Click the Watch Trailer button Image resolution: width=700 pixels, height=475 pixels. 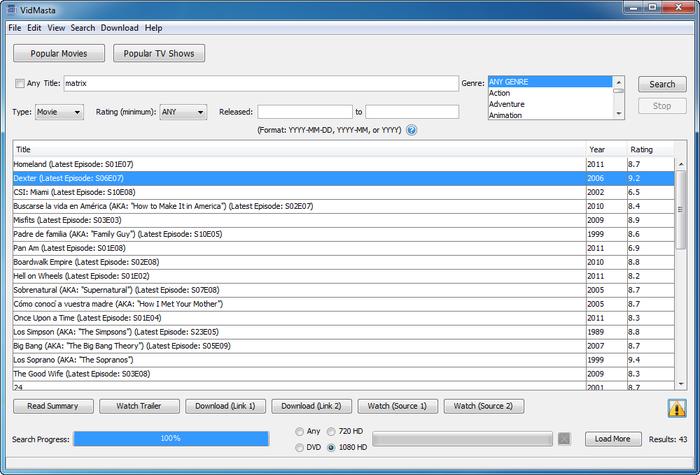(139, 406)
